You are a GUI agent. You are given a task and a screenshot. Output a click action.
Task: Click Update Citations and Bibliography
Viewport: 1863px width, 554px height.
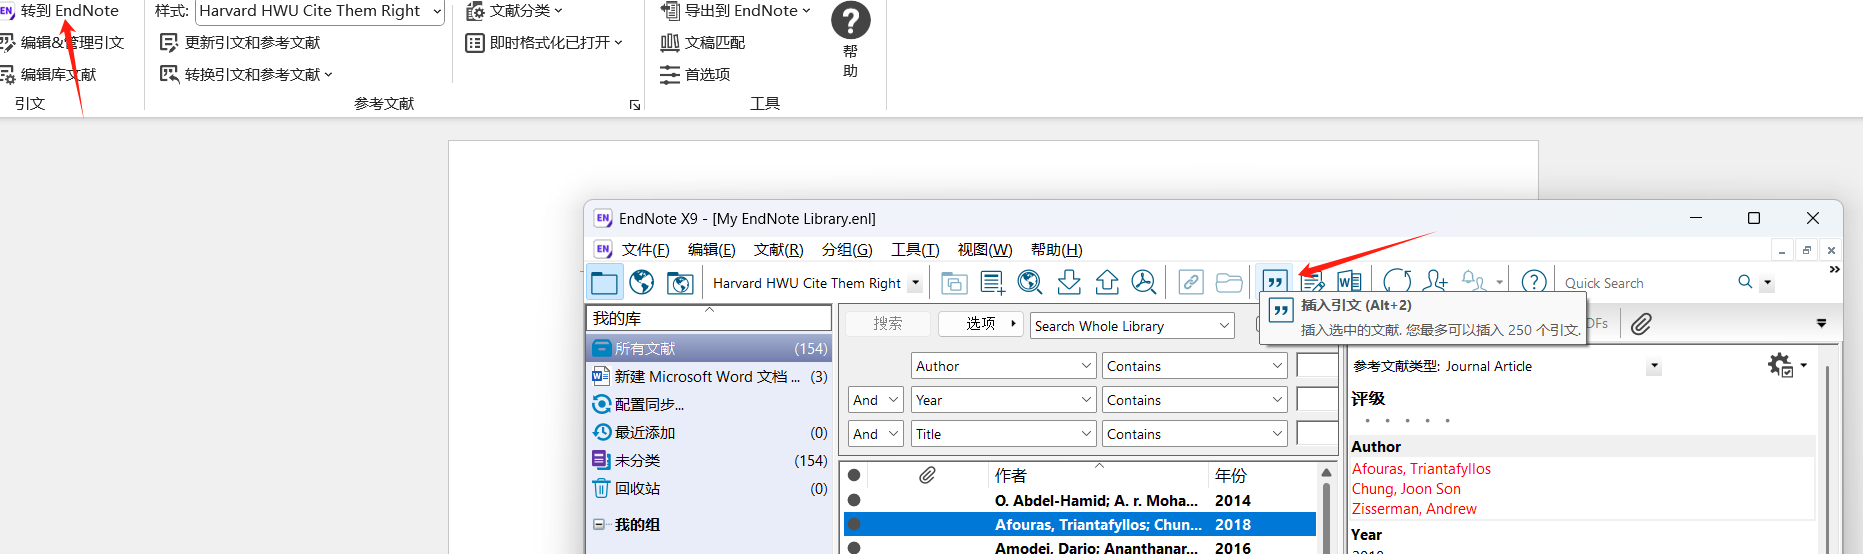[x=240, y=43]
